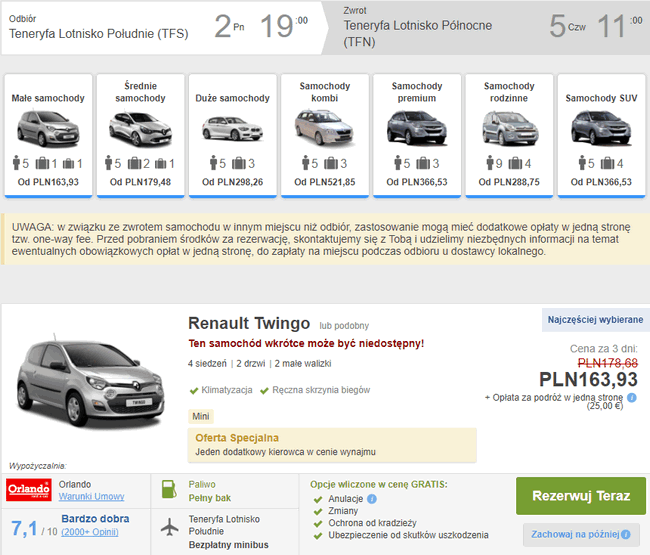Click info icon beside one-way fee

coord(632,397)
